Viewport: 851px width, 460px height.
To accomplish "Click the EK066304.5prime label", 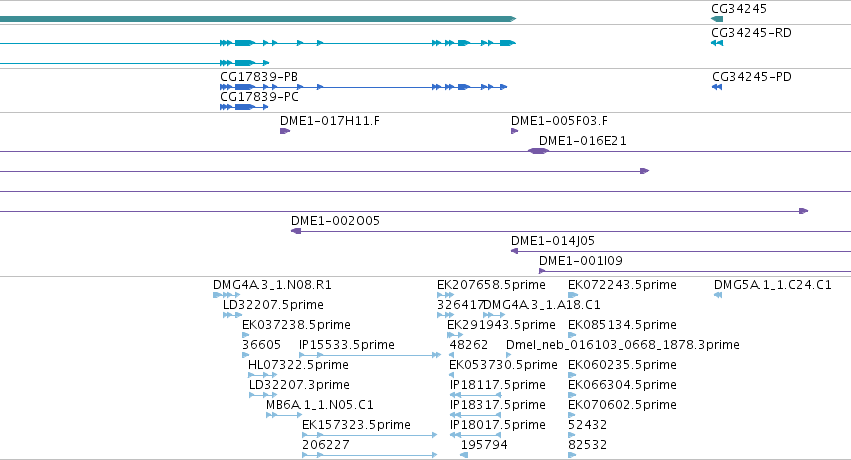I will [622, 385].
